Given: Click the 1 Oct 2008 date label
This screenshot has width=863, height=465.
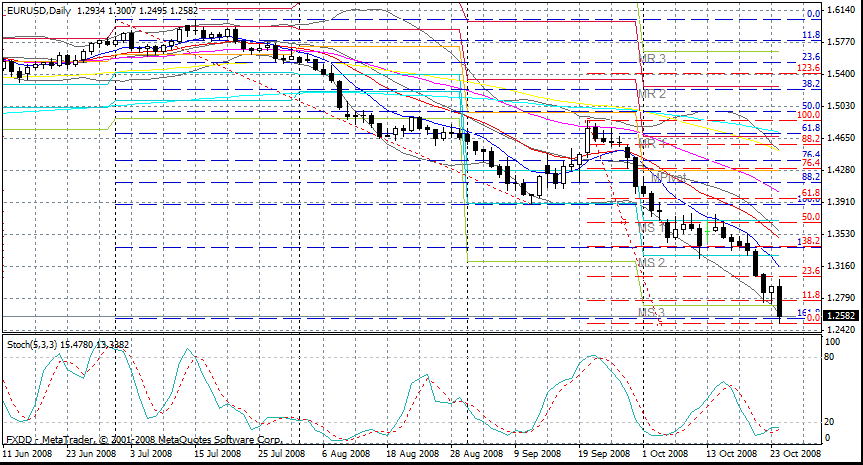Looking at the screenshot, I should coord(659,453).
